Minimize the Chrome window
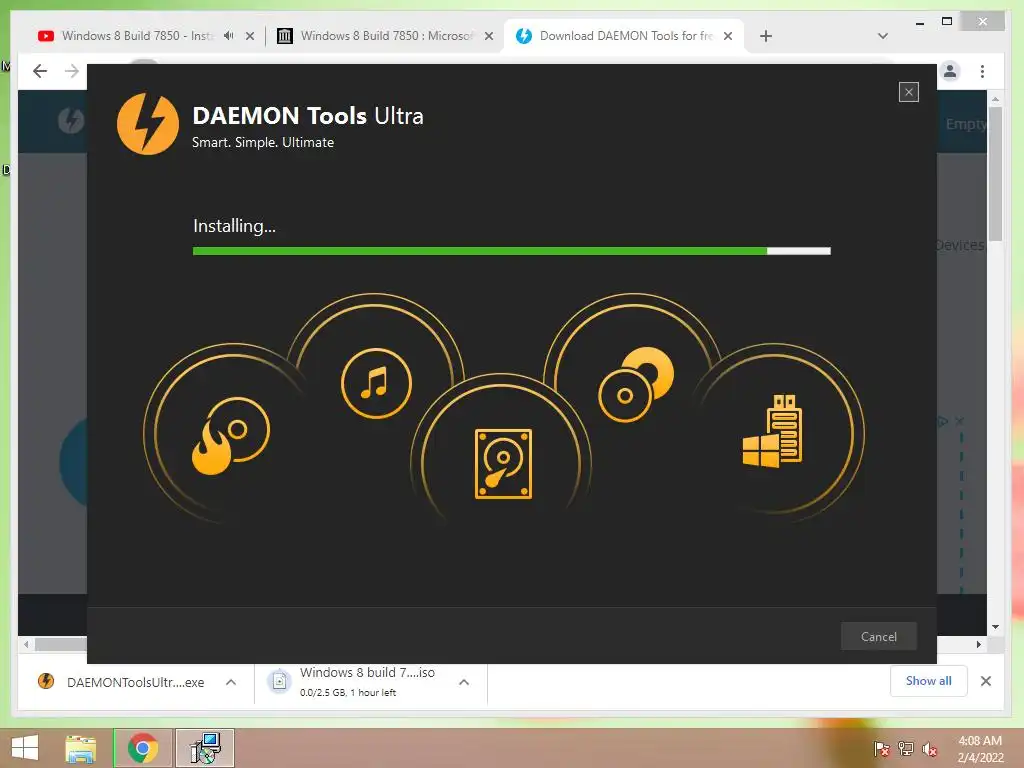1024x768 pixels. tap(920, 22)
